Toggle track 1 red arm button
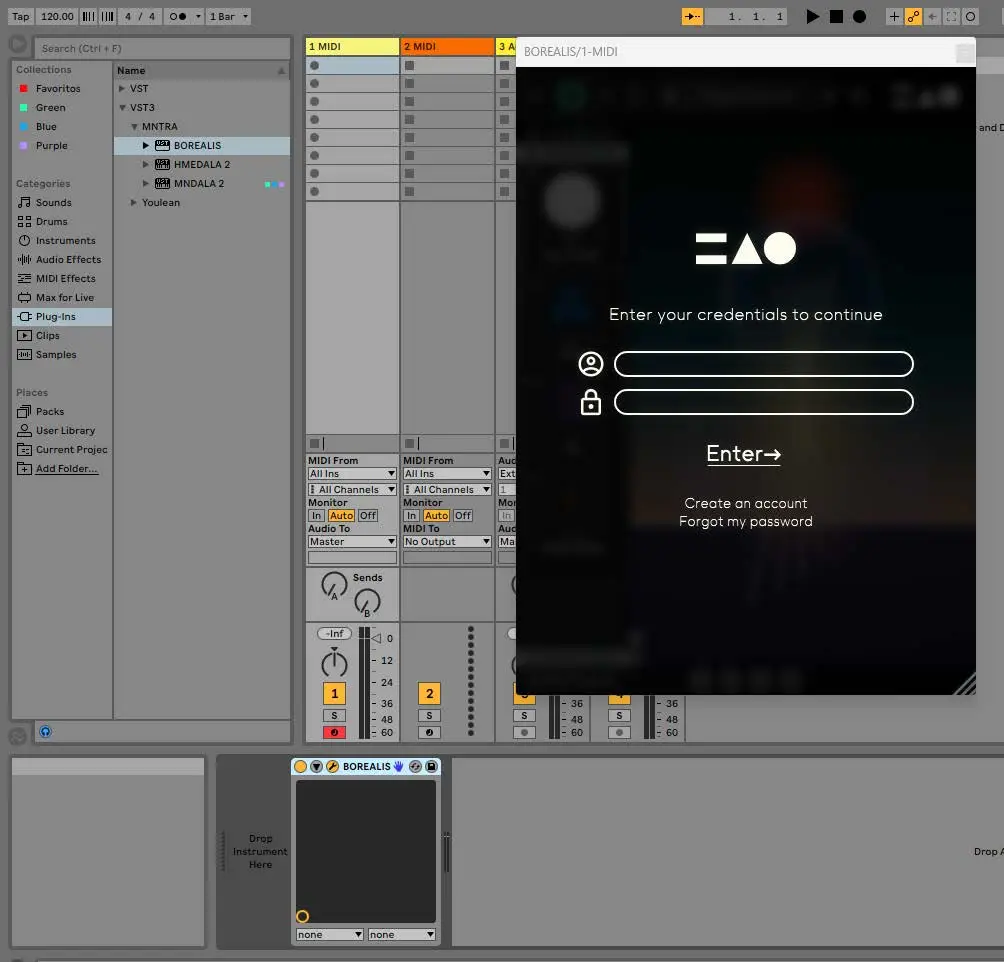The image size is (1004, 962). click(334, 733)
